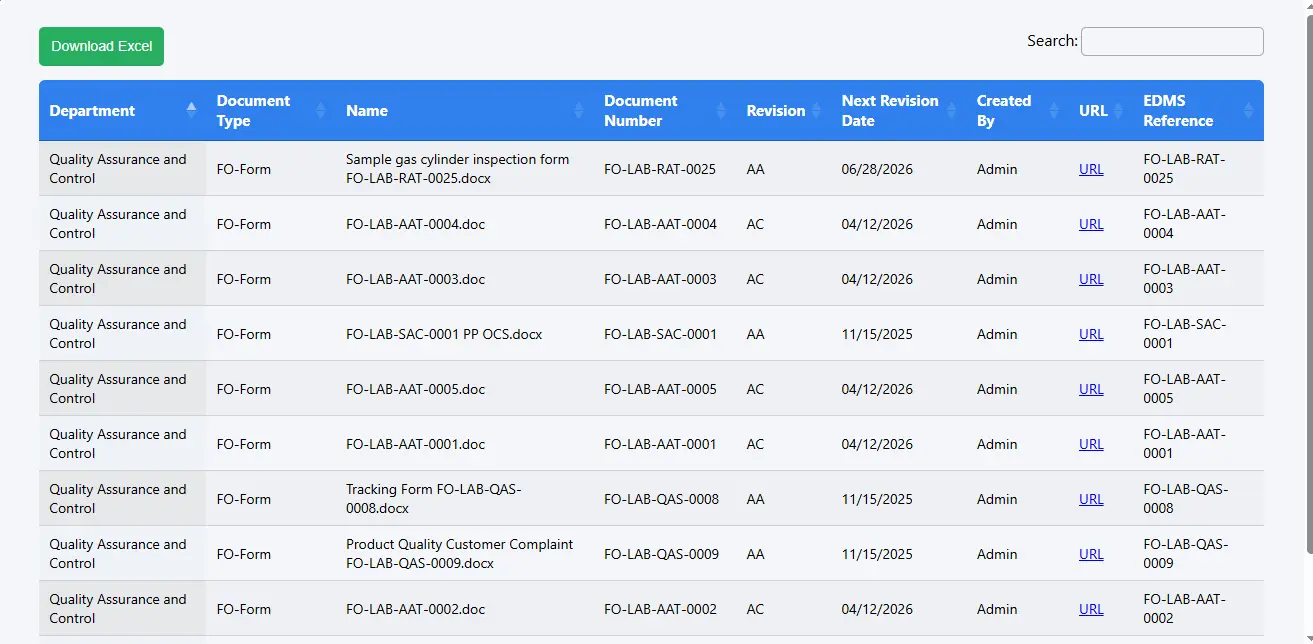Click FO-Form type in FO-LAB-AAT-0001 row
The width and height of the screenshot is (1313, 644).
pyautogui.click(x=243, y=444)
